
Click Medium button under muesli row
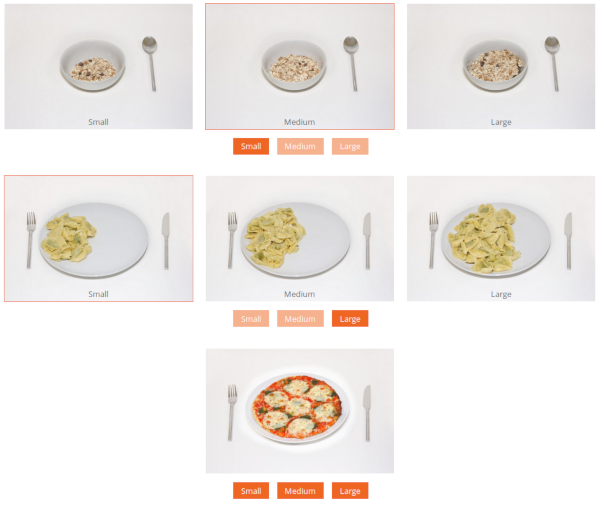[x=300, y=147]
